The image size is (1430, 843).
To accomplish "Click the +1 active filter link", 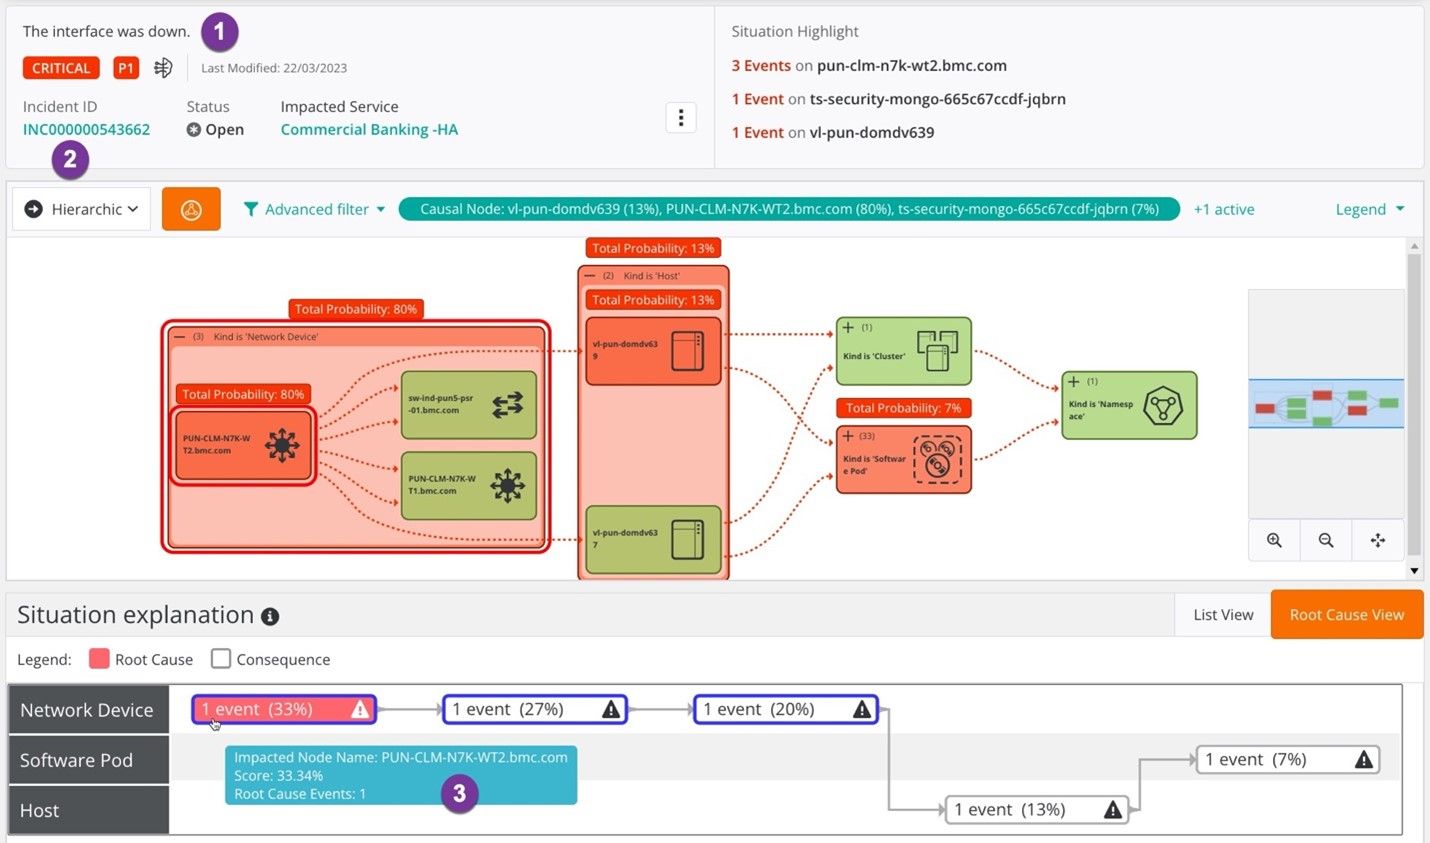I will click(x=1224, y=209).
